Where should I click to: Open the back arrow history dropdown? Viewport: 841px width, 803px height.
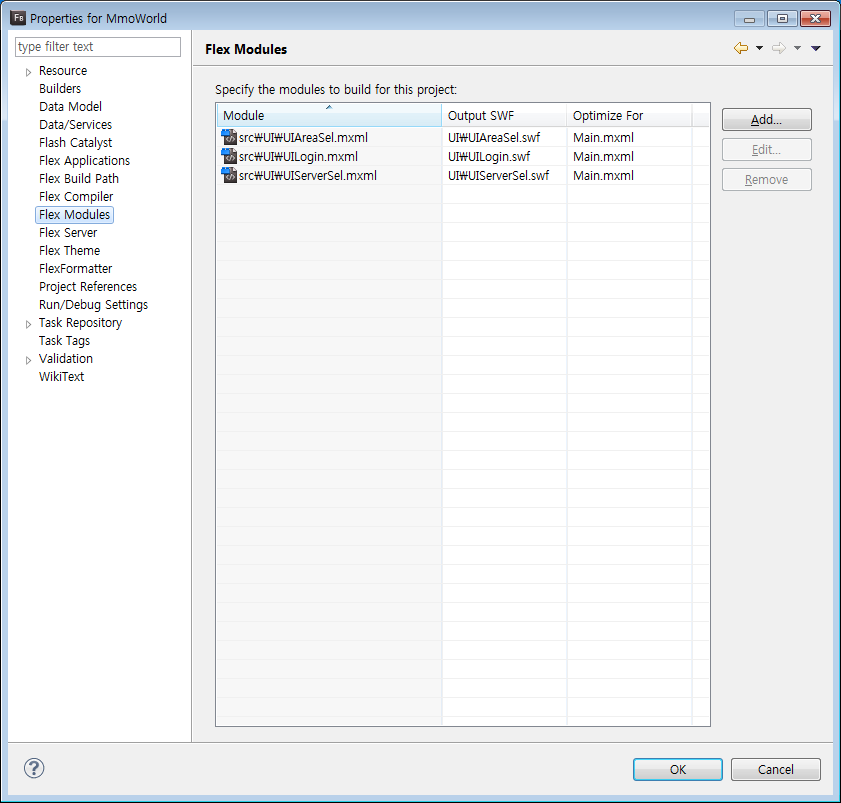point(757,48)
